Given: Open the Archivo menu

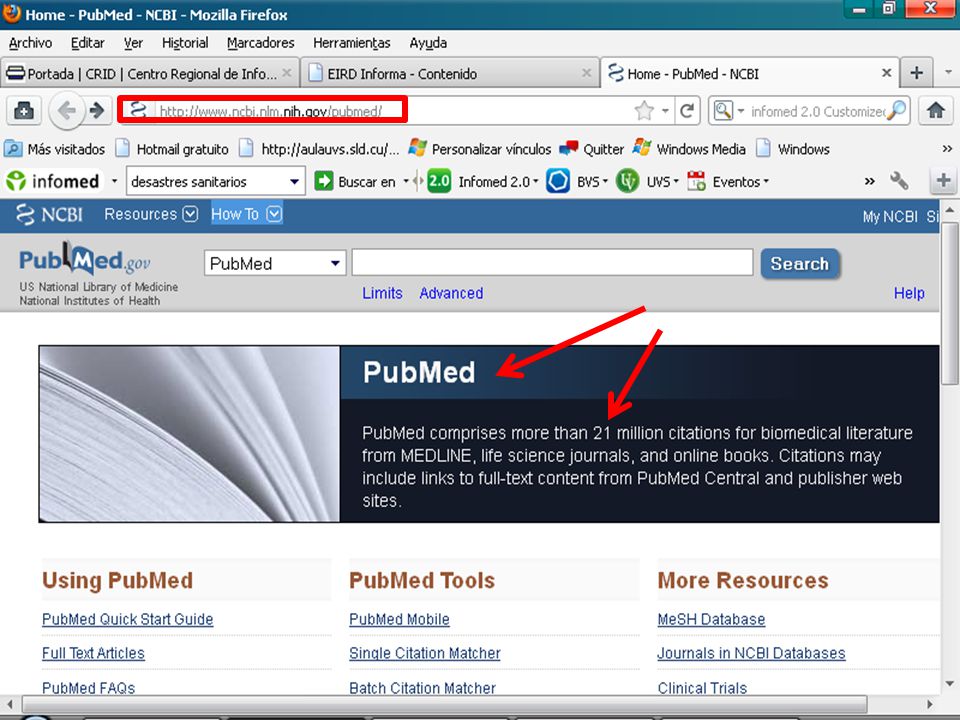Looking at the screenshot, I should 30,43.
